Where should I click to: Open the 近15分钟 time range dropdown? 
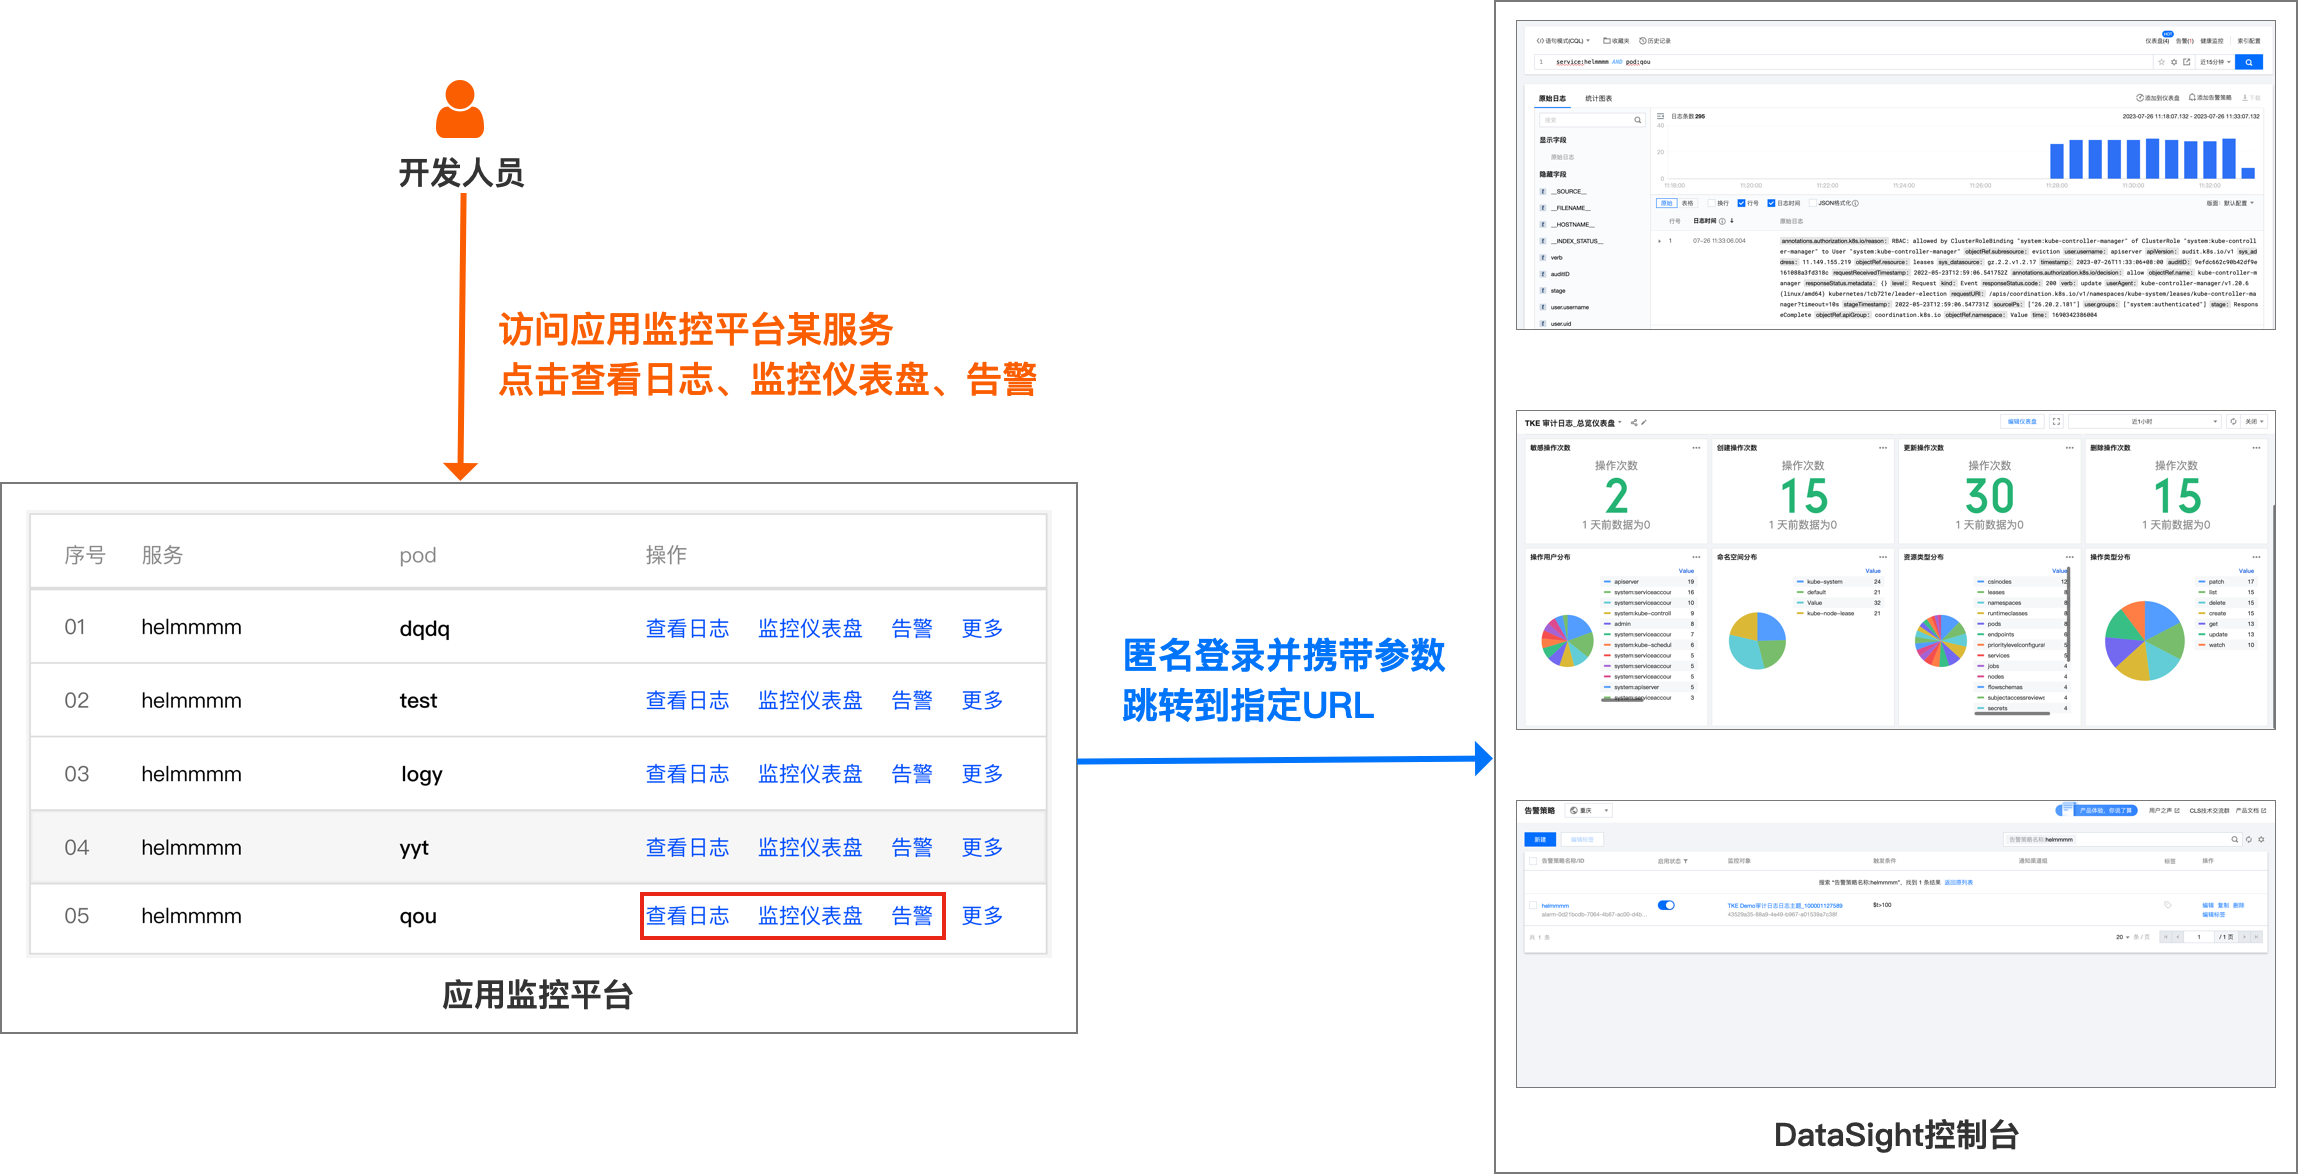(2215, 62)
